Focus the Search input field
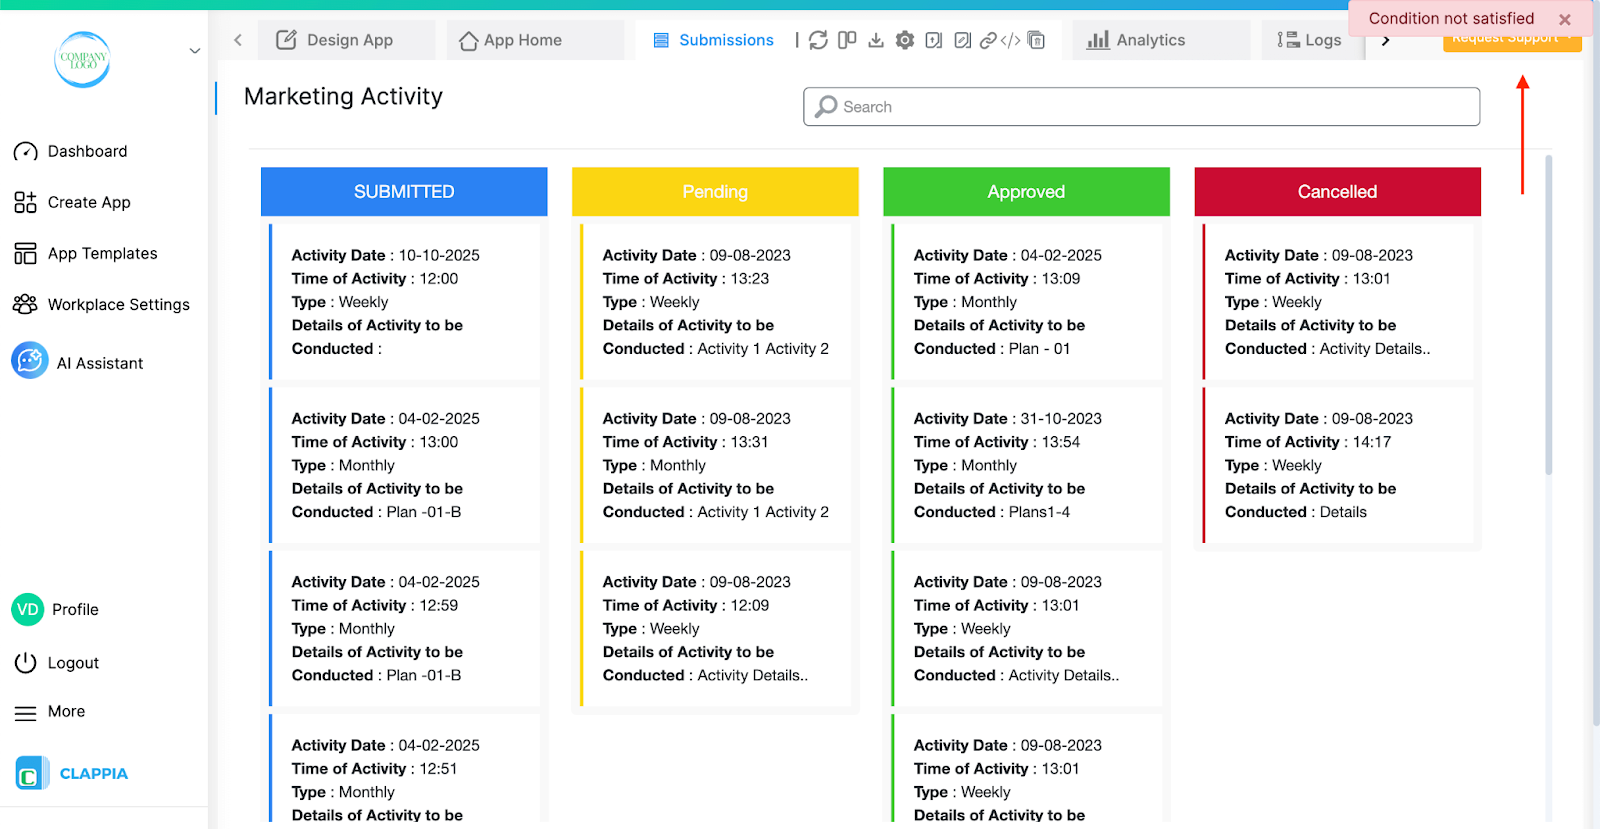Screen dimensions: 1600x829 (1141, 107)
